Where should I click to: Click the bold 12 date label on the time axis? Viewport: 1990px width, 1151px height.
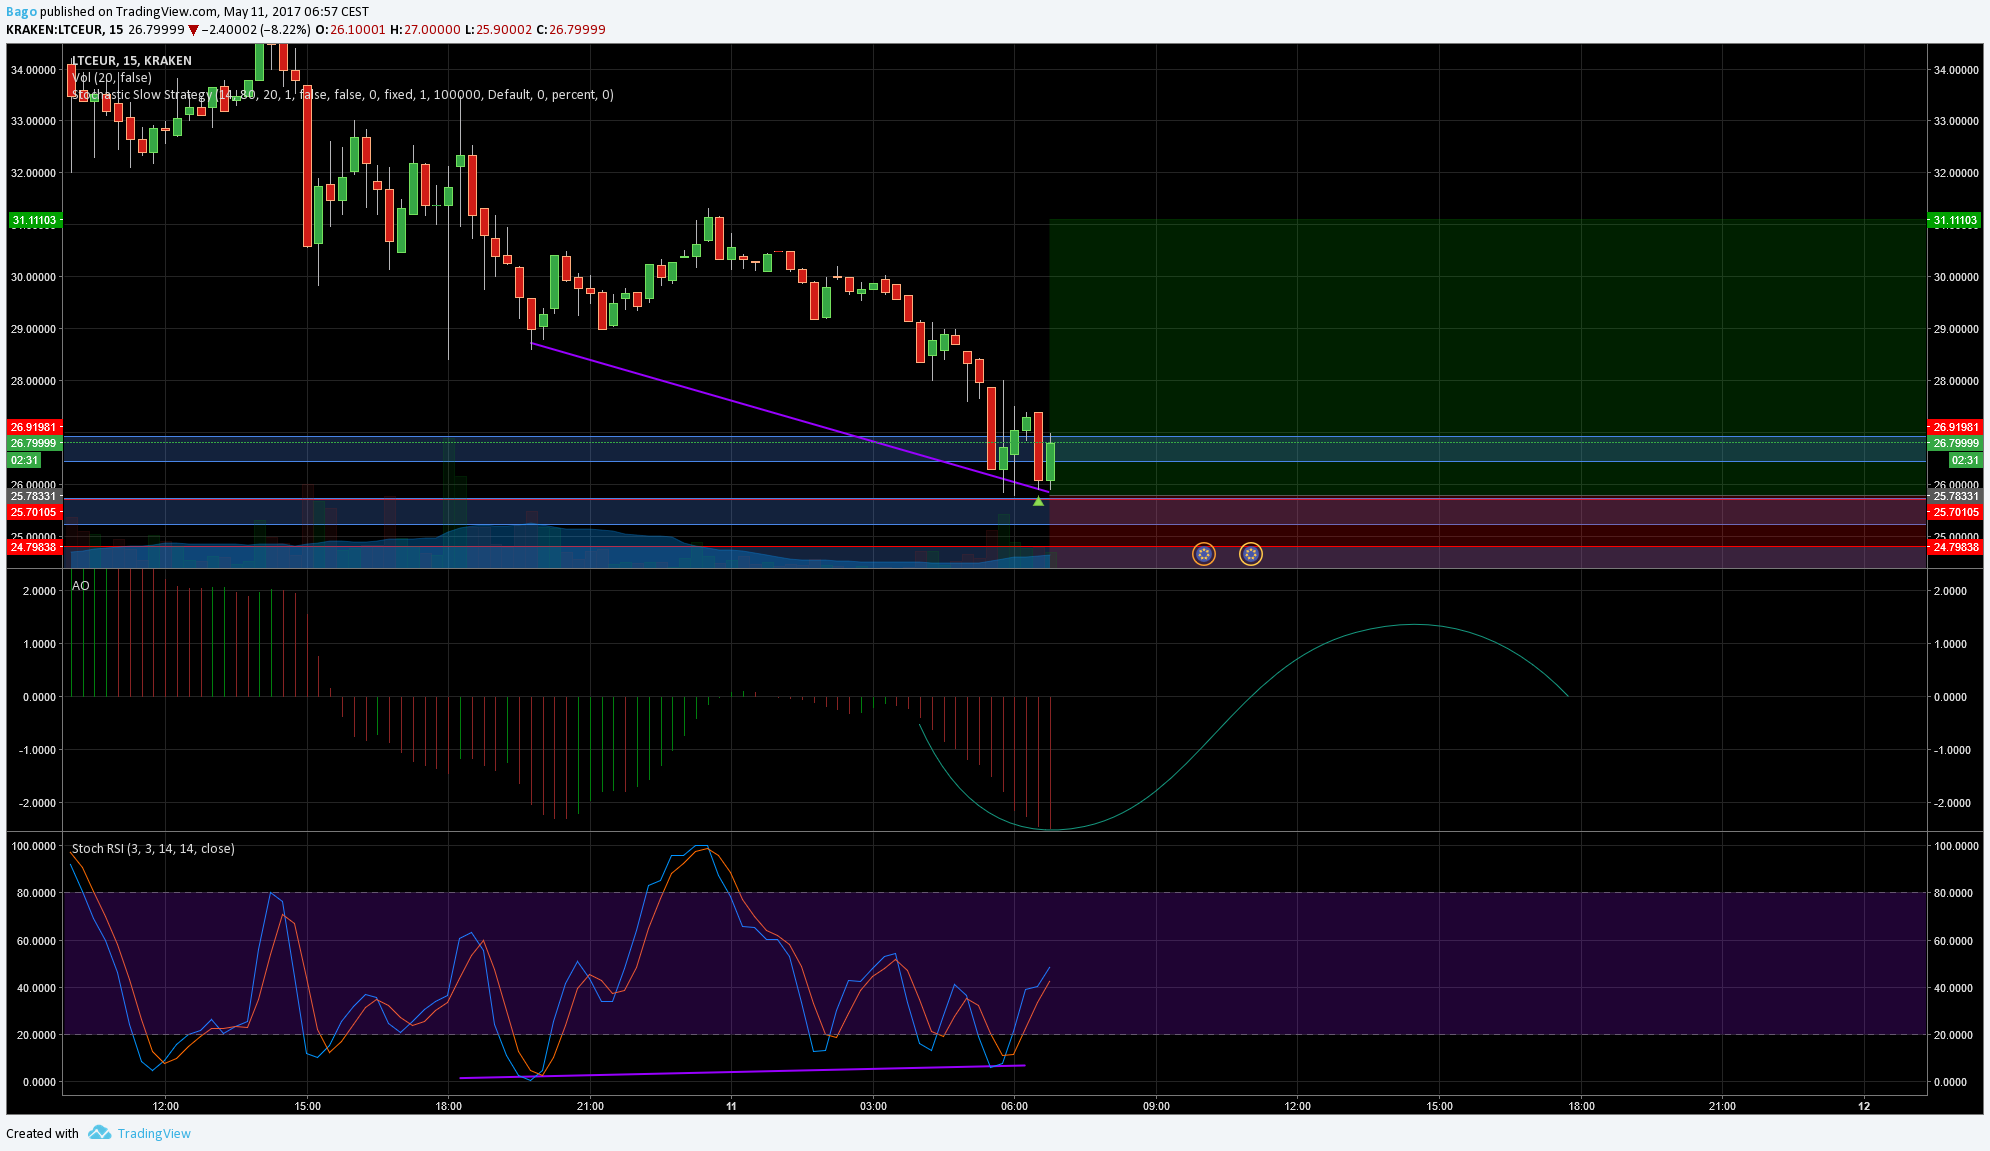click(1864, 1106)
